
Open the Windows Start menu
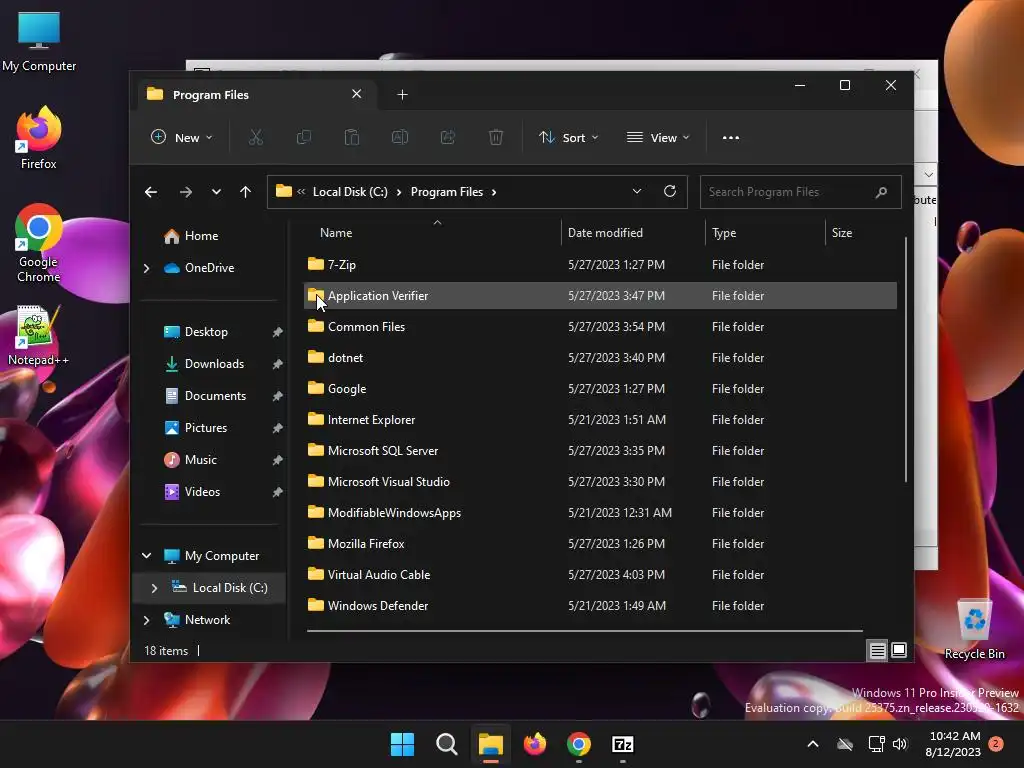[x=402, y=744]
